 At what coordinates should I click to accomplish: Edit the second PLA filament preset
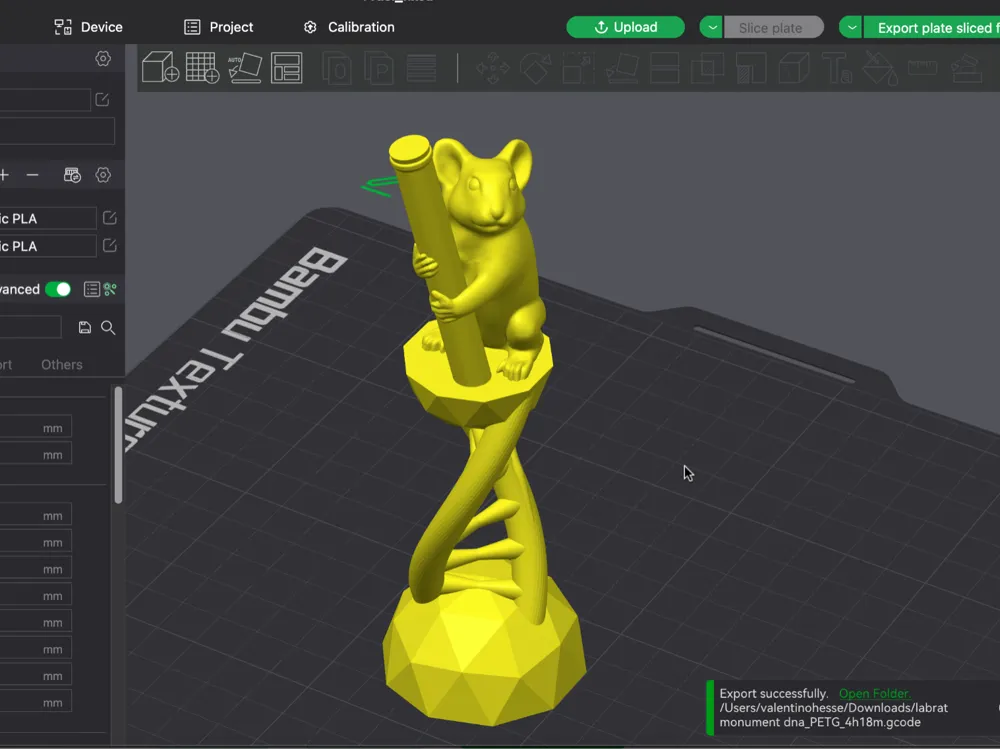110,246
